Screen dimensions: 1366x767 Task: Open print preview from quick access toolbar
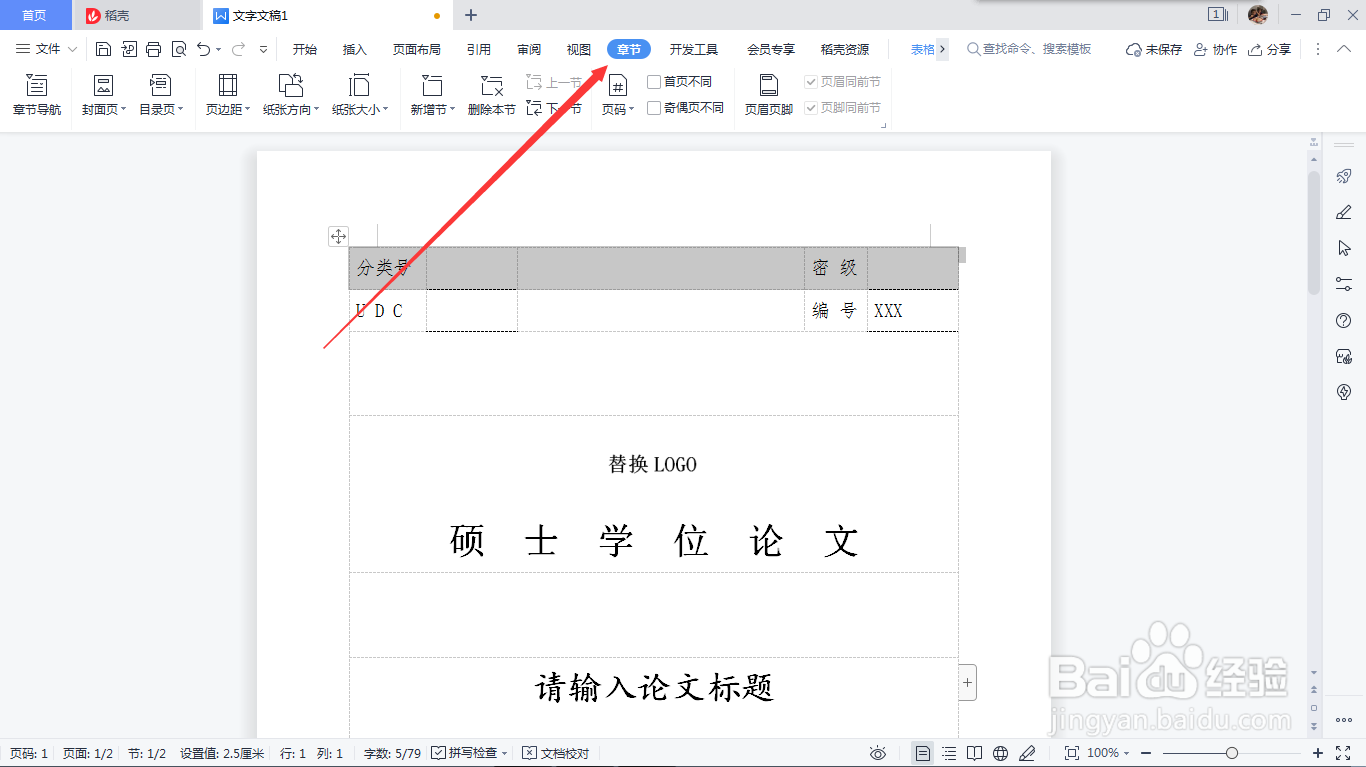[179, 49]
